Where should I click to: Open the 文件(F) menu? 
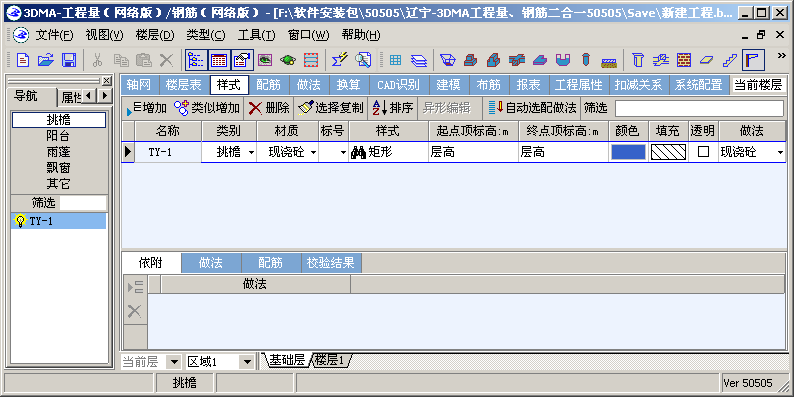(x=54, y=35)
